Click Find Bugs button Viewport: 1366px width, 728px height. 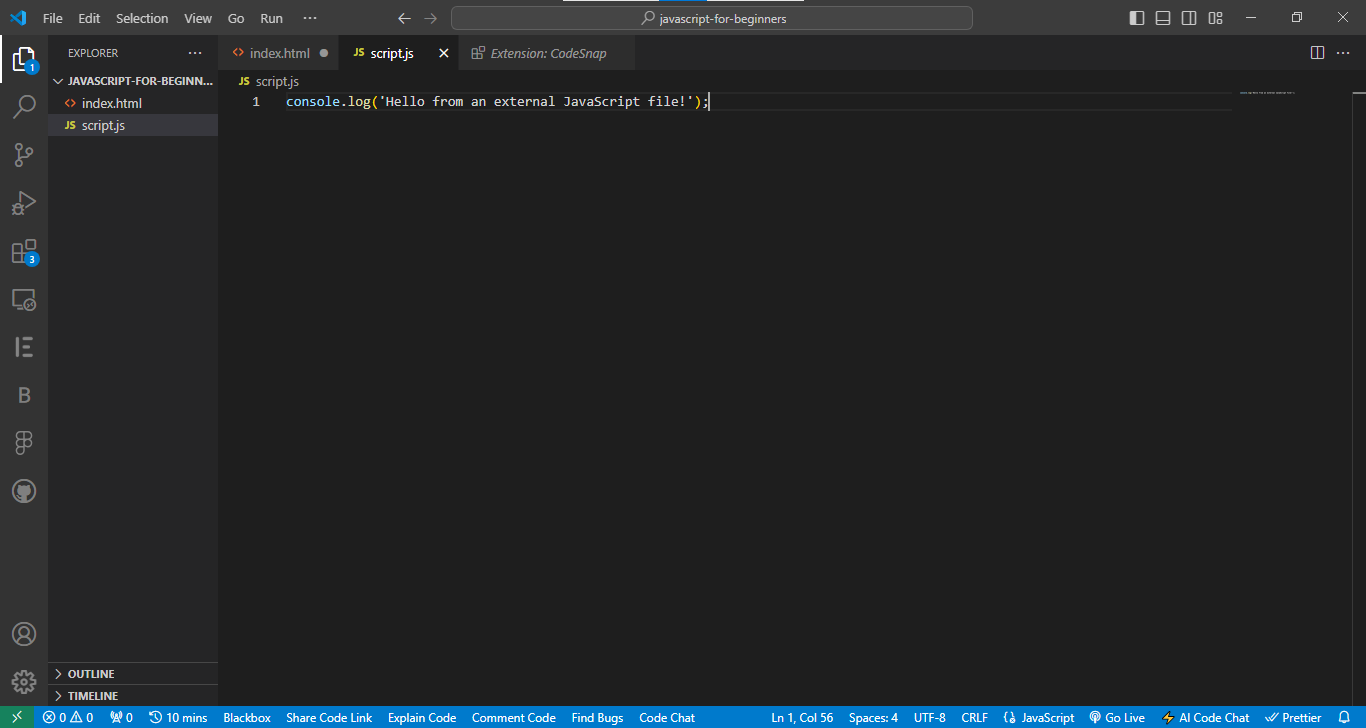tap(597, 717)
